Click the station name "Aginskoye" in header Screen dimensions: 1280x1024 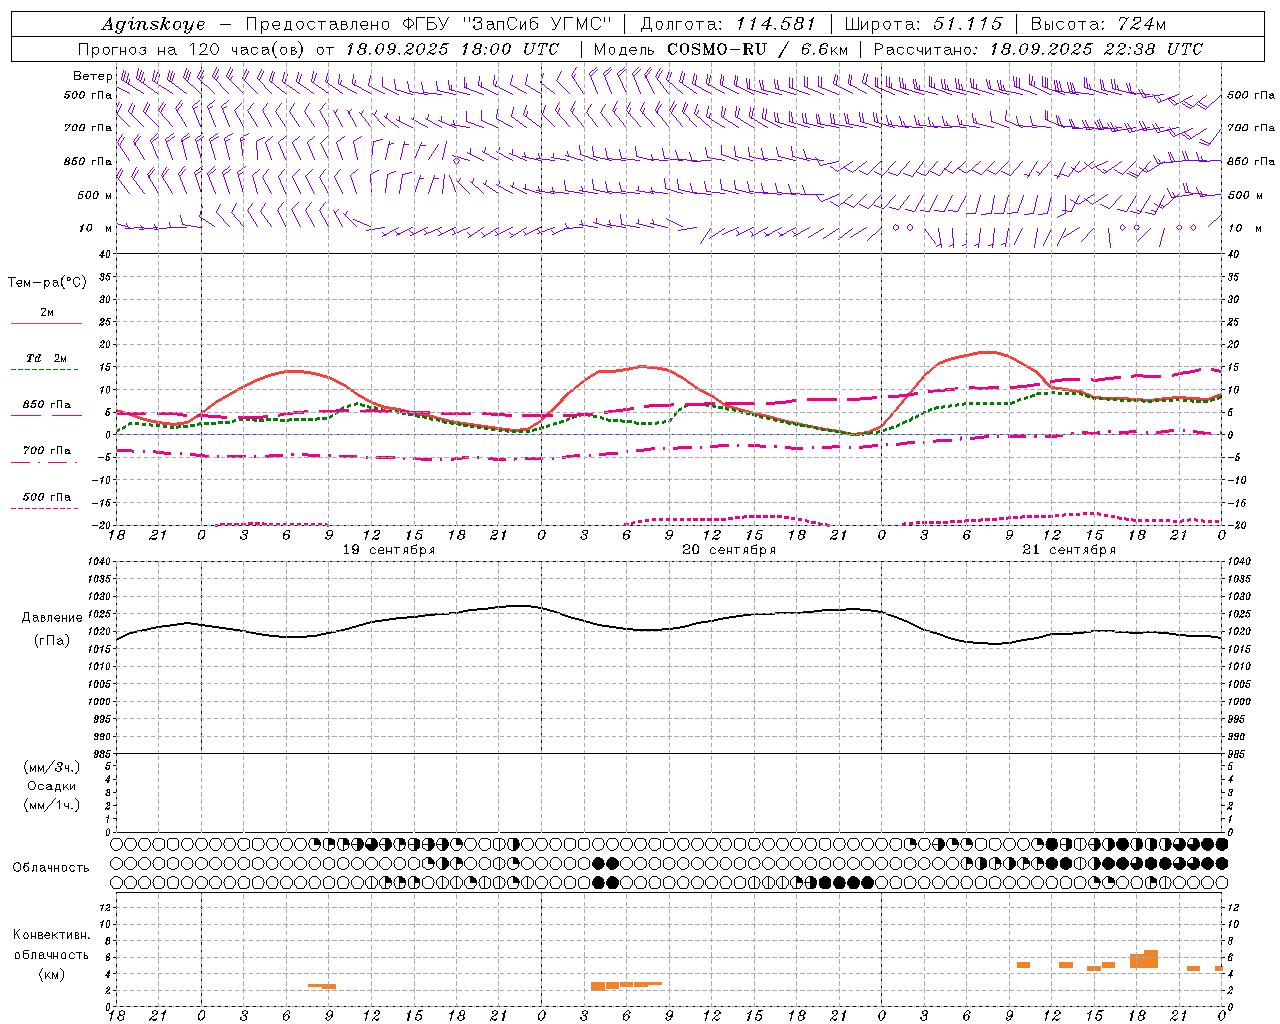[153, 24]
